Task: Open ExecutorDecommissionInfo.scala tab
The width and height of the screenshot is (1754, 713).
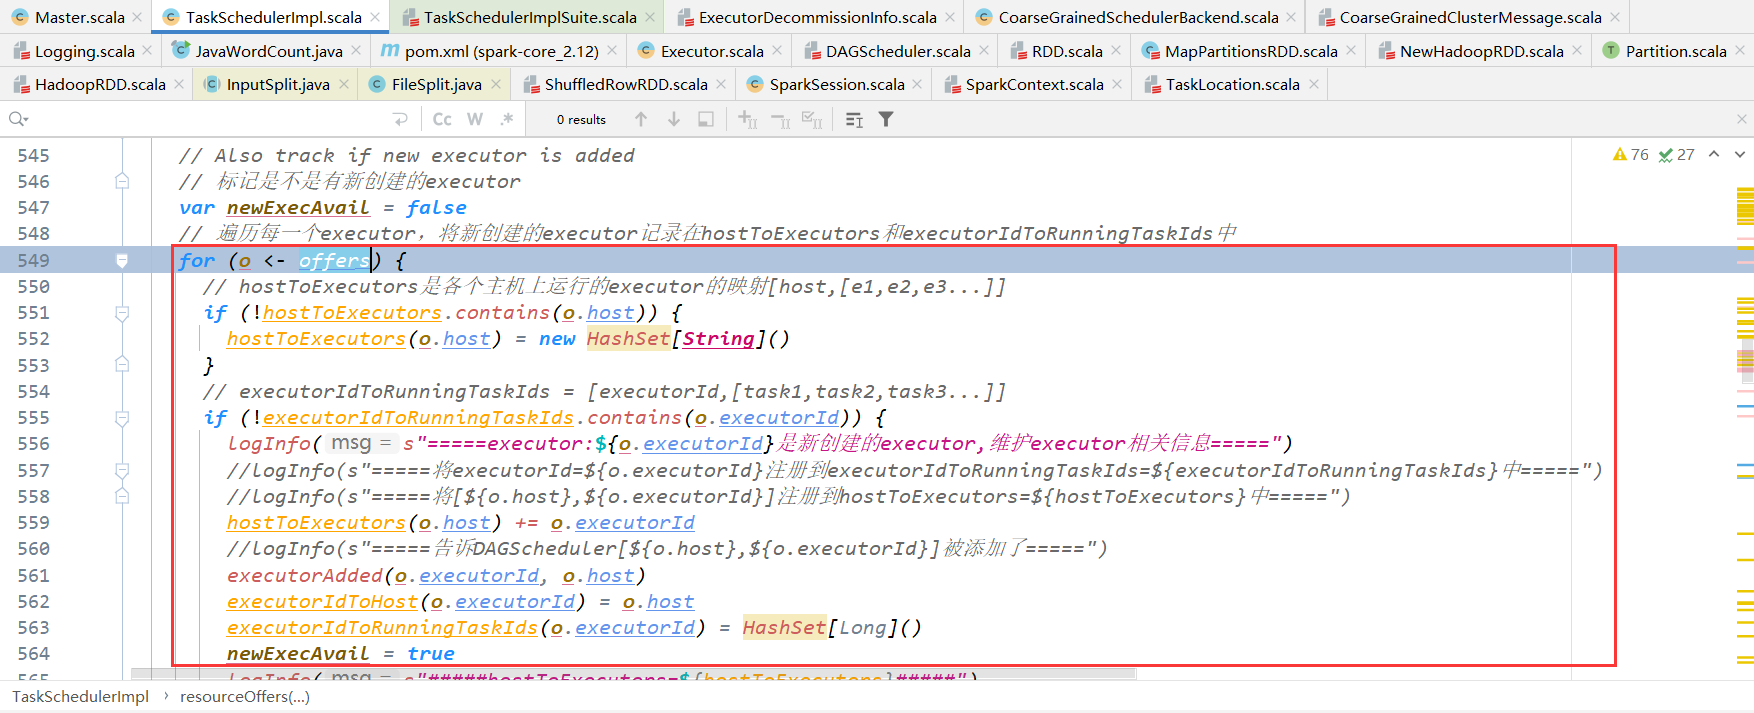Action: click(817, 17)
